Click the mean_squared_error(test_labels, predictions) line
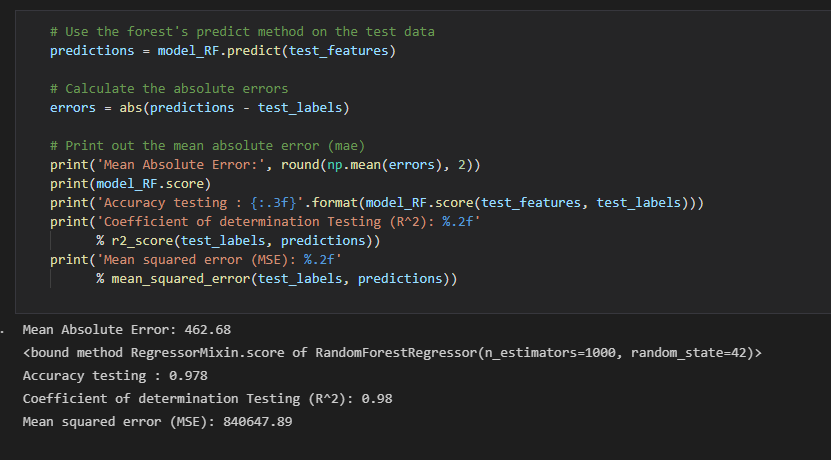831x460 pixels. [x=277, y=279]
